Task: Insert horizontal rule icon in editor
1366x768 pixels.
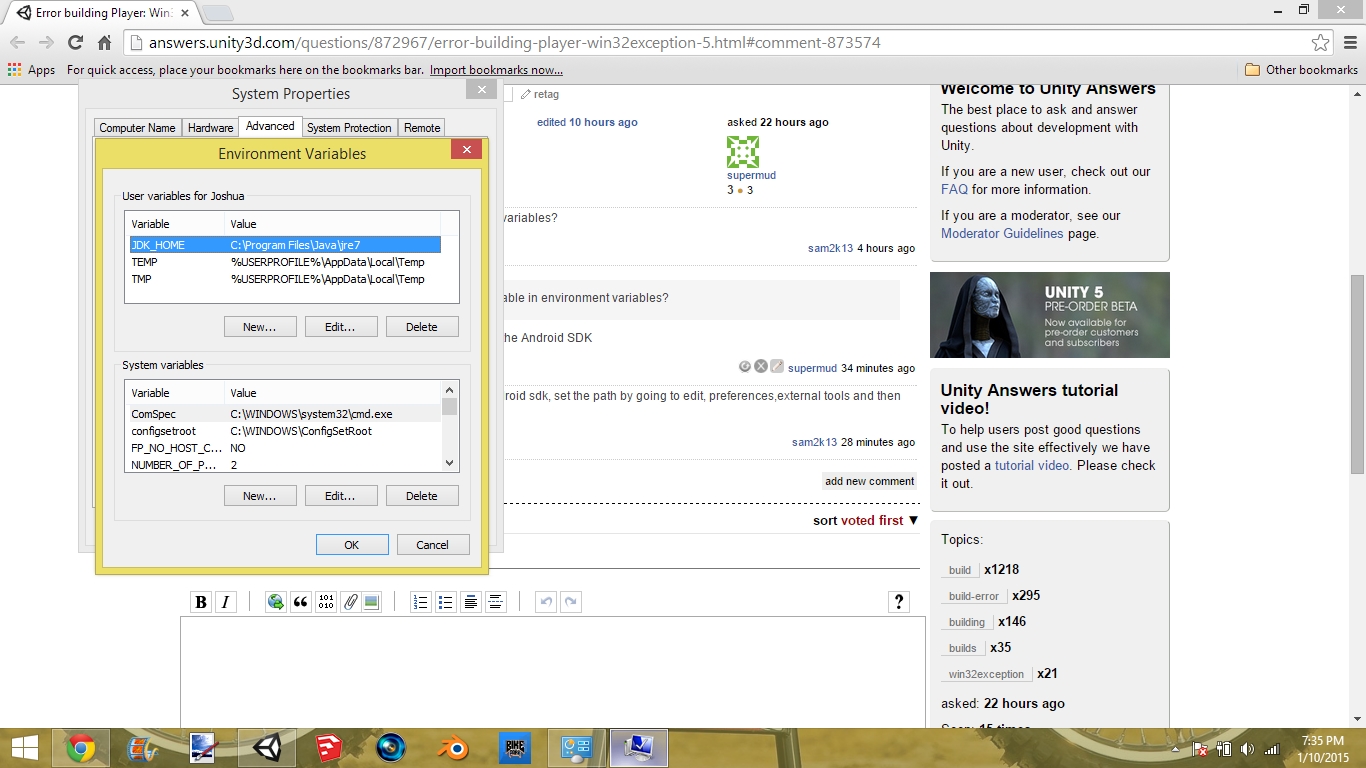Action: click(x=495, y=602)
